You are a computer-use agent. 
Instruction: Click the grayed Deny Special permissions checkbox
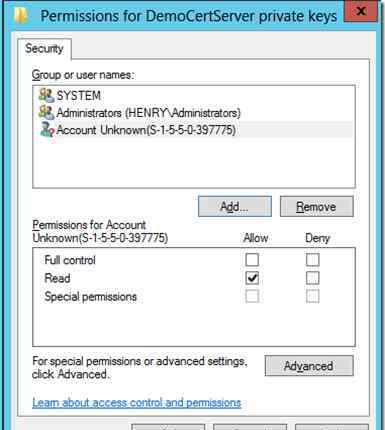tap(313, 296)
